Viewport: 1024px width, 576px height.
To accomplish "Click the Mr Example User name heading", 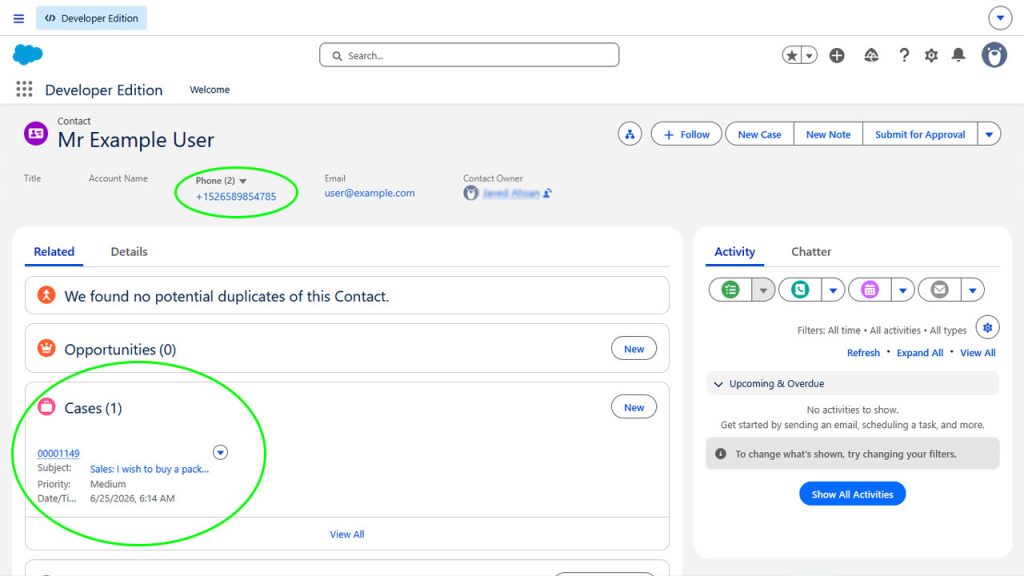I will 136,140.
